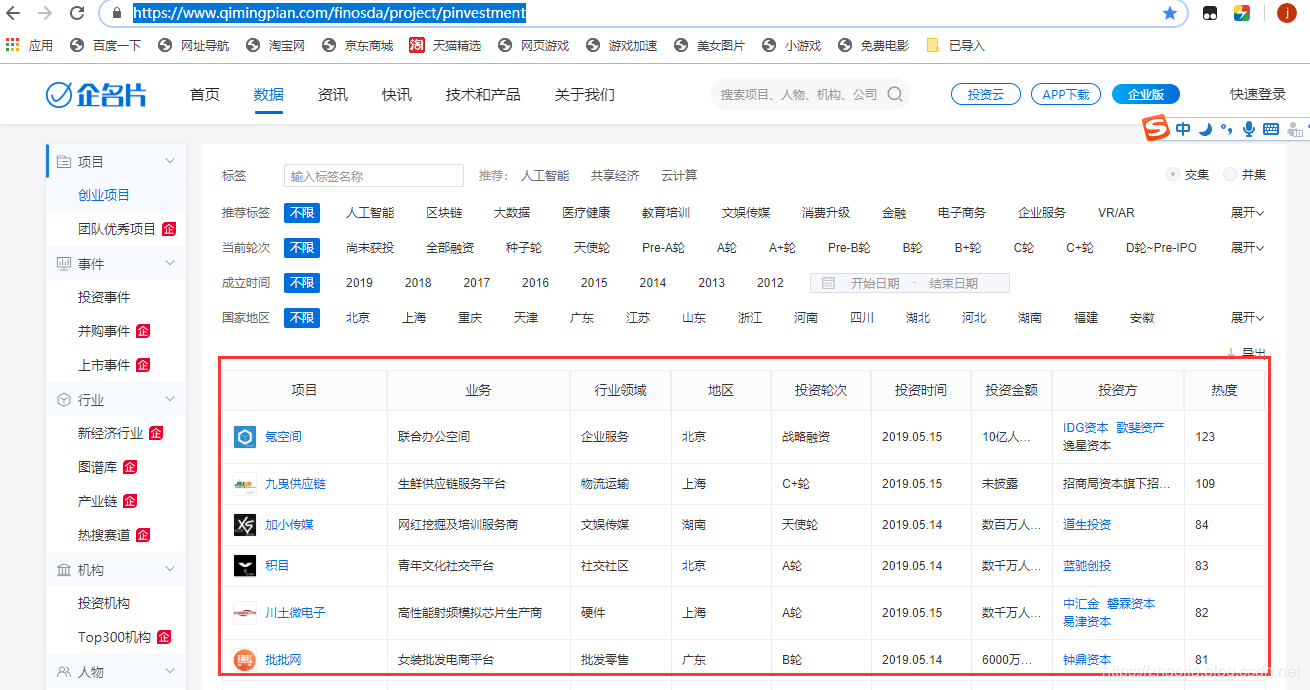Open the 关于我们 navigation tab

tap(585, 94)
